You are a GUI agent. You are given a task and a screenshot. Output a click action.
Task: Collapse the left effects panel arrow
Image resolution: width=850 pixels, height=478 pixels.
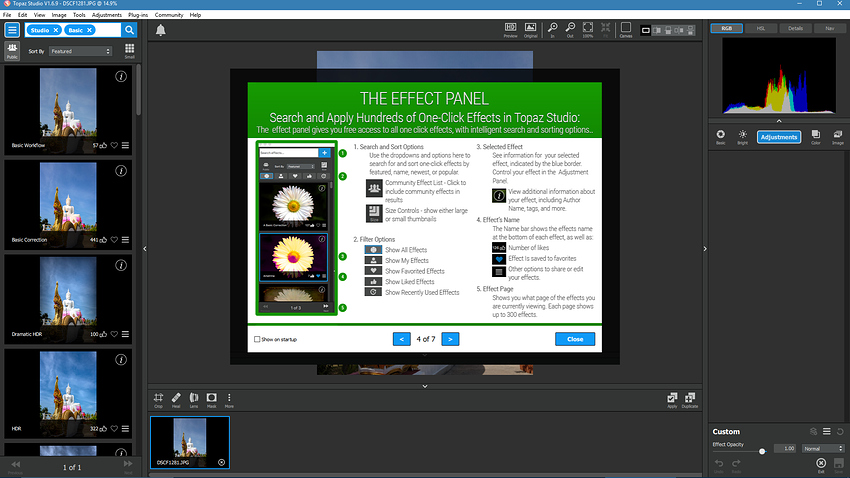145,249
